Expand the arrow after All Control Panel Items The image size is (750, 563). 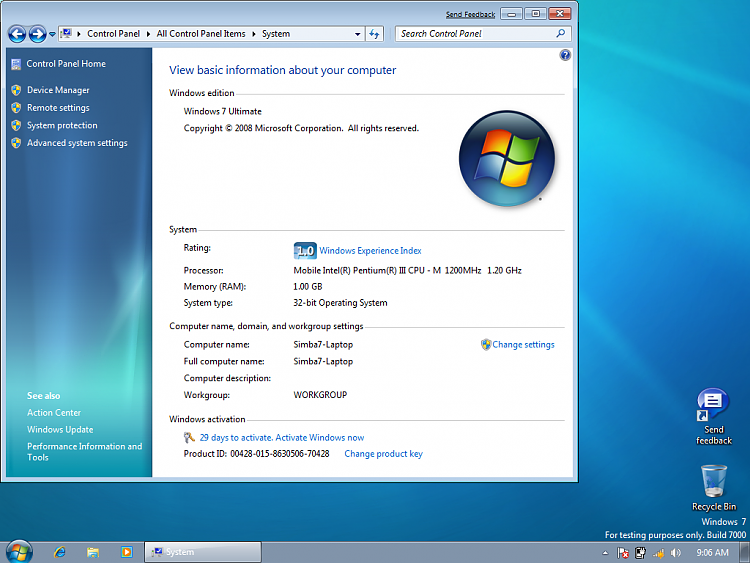pyautogui.click(x=254, y=34)
